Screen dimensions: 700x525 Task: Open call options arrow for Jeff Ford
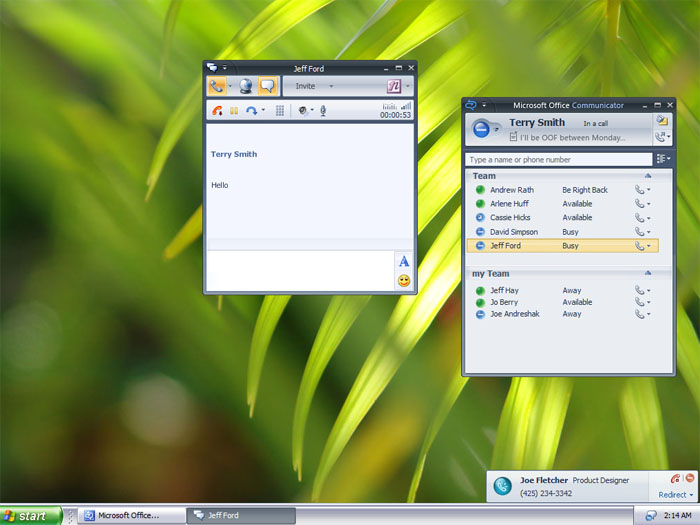click(649, 246)
